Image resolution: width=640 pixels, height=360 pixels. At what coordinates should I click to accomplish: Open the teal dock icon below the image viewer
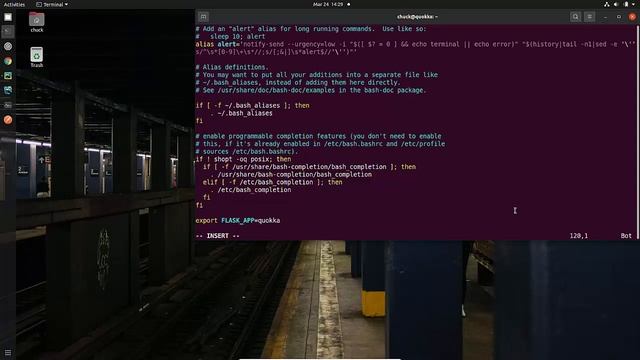pos(8,90)
